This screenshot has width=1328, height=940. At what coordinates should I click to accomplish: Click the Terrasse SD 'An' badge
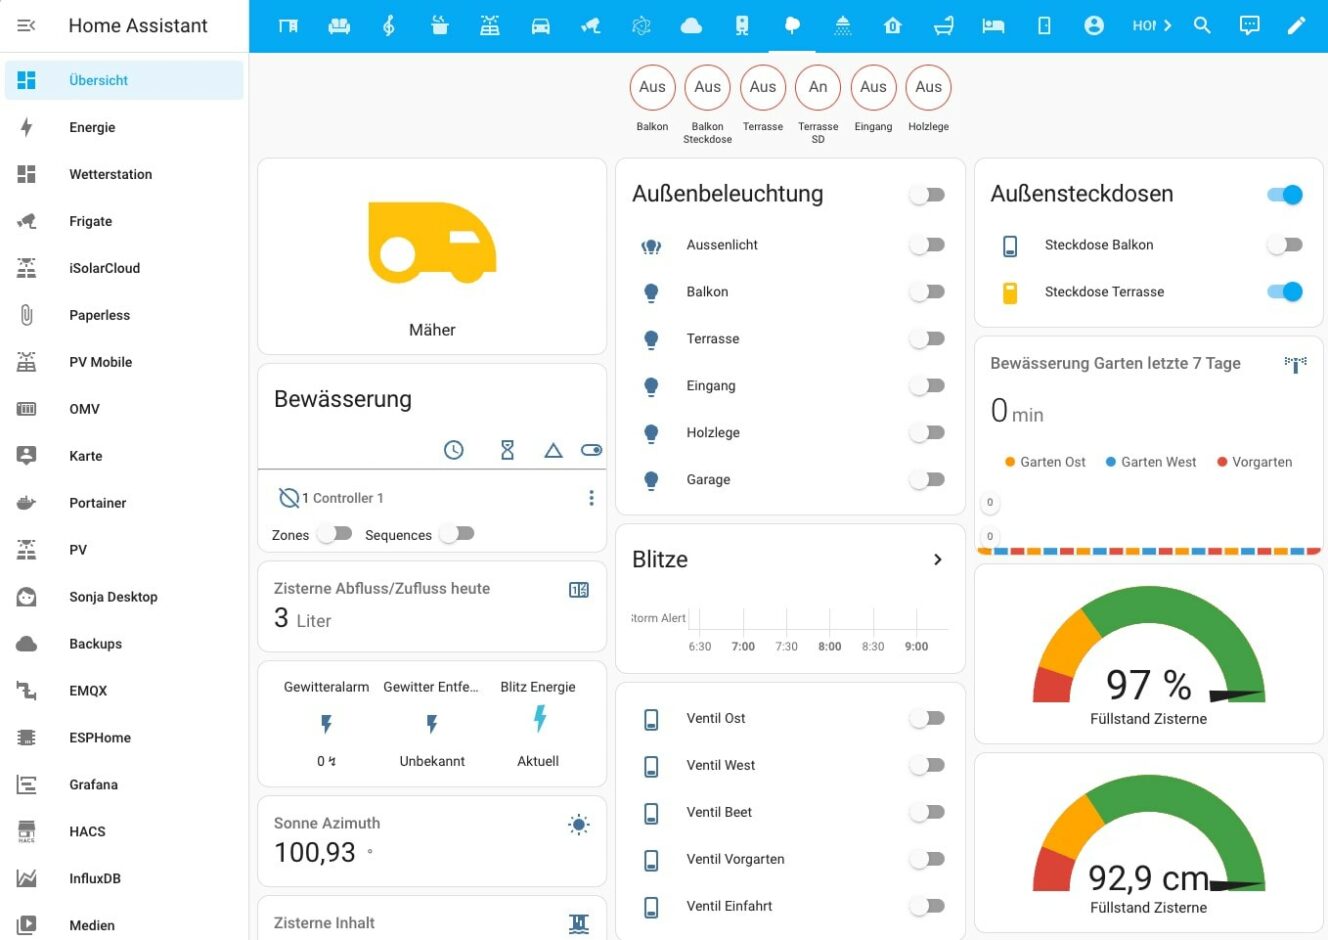click(x=818, y=87)
